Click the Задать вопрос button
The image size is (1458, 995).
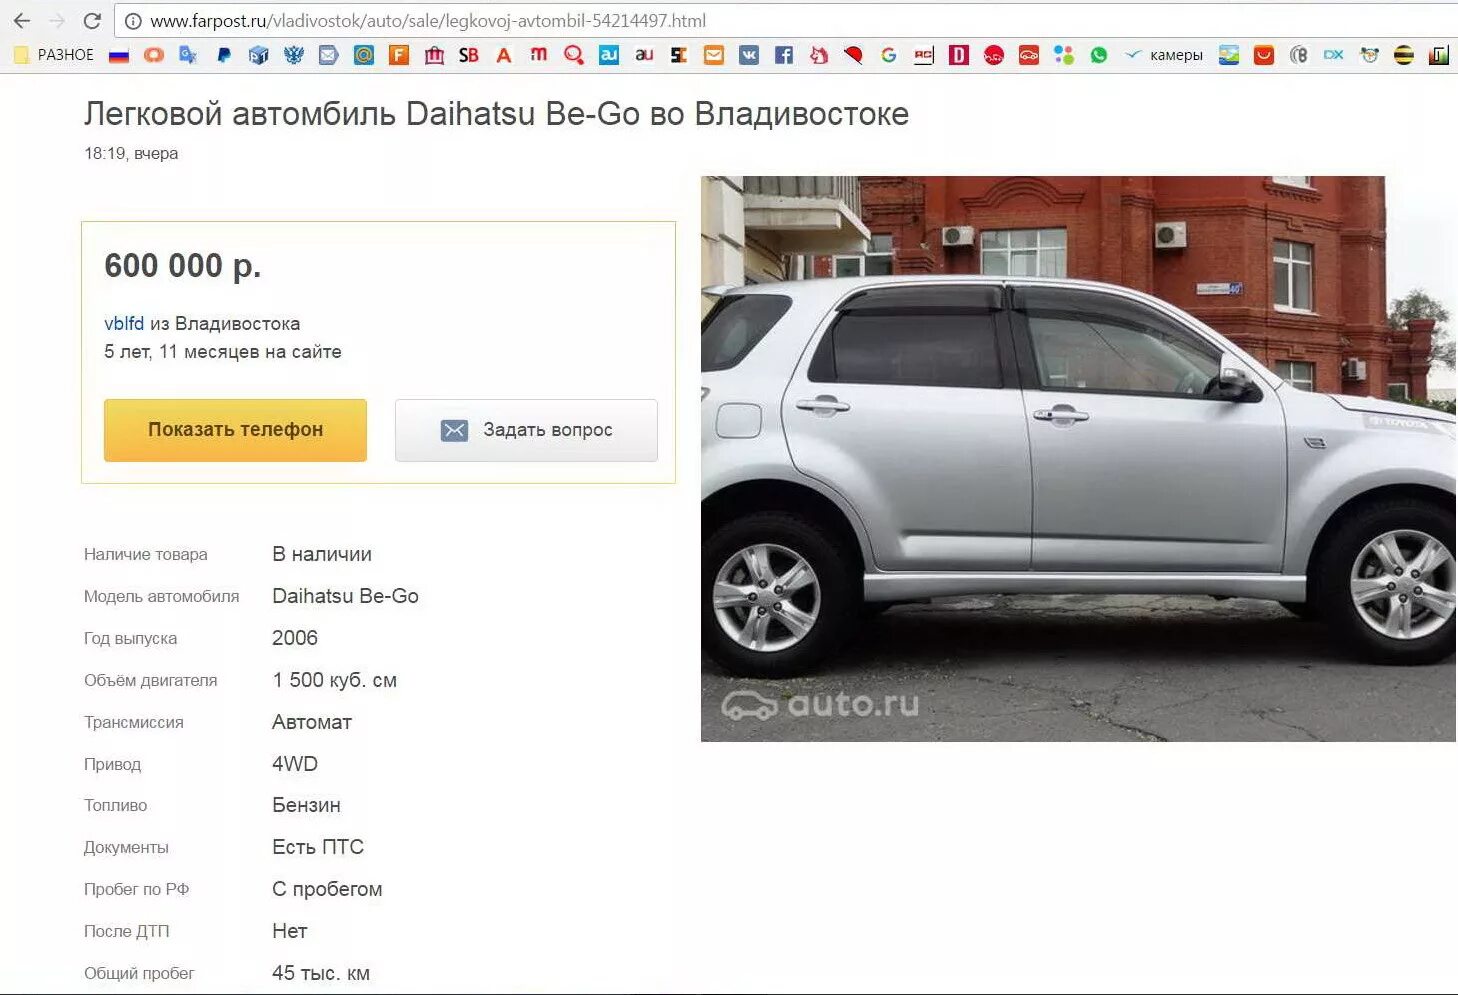pyautogui.click(x=526, y=430)
